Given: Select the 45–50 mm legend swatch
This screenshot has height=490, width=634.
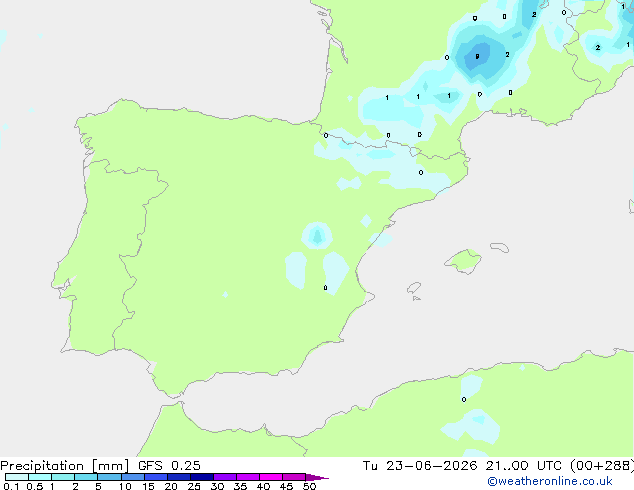Looking at the screenshot, I should tap(294, 477).
